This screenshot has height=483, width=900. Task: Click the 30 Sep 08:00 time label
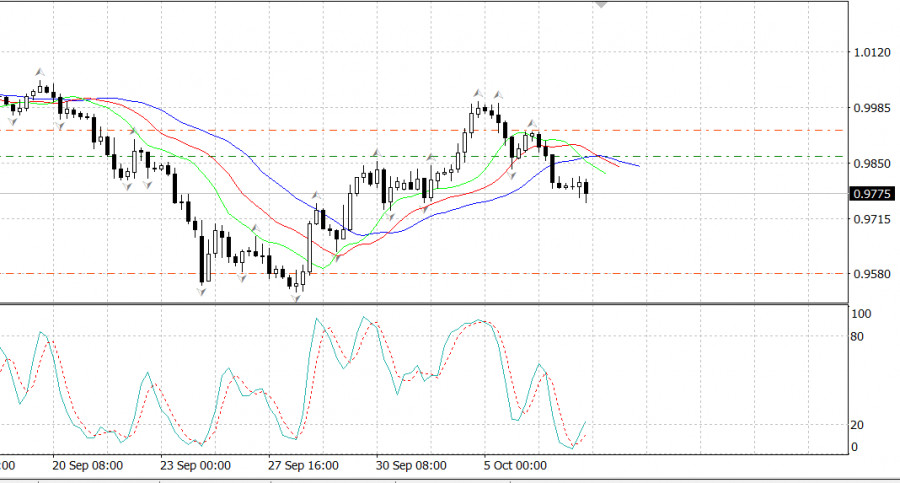[x=409, y=466]
